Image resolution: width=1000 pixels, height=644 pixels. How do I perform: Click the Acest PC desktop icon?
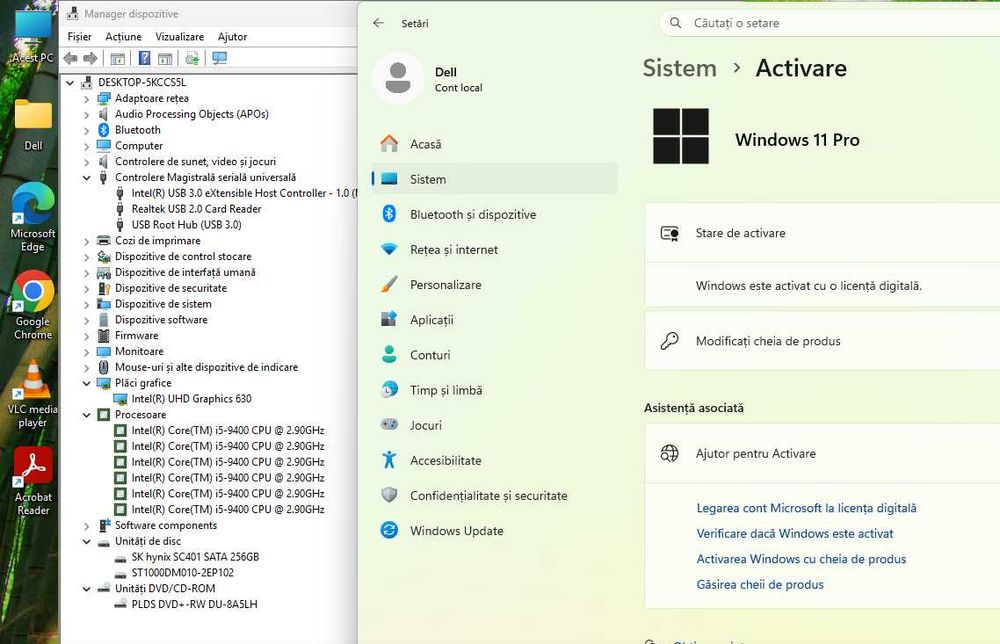tap(33, 38)
